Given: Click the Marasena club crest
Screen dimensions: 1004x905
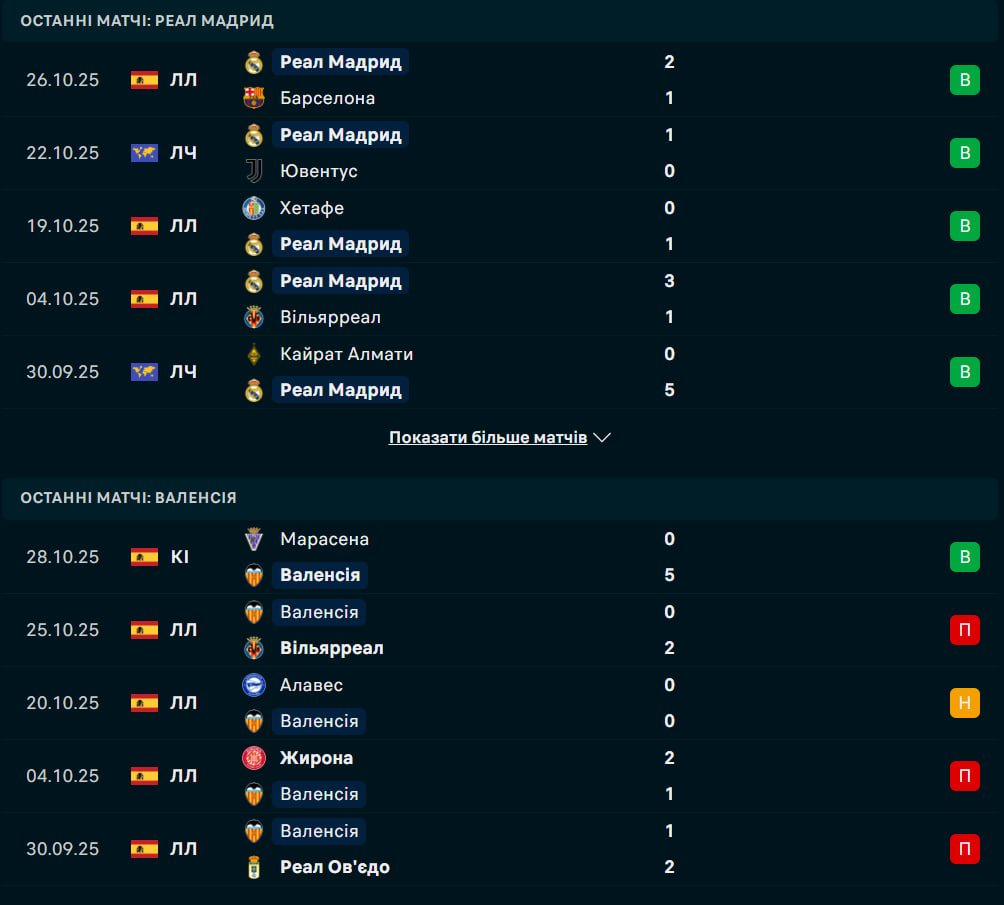Looking at the screenshot, I should [254, 539].
